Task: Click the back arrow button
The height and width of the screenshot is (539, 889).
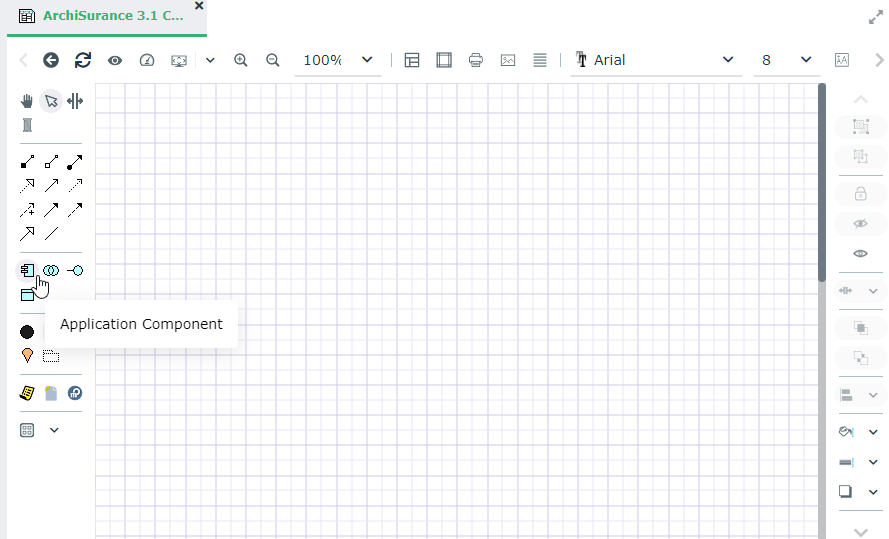Action: click(x=51, y=60)
